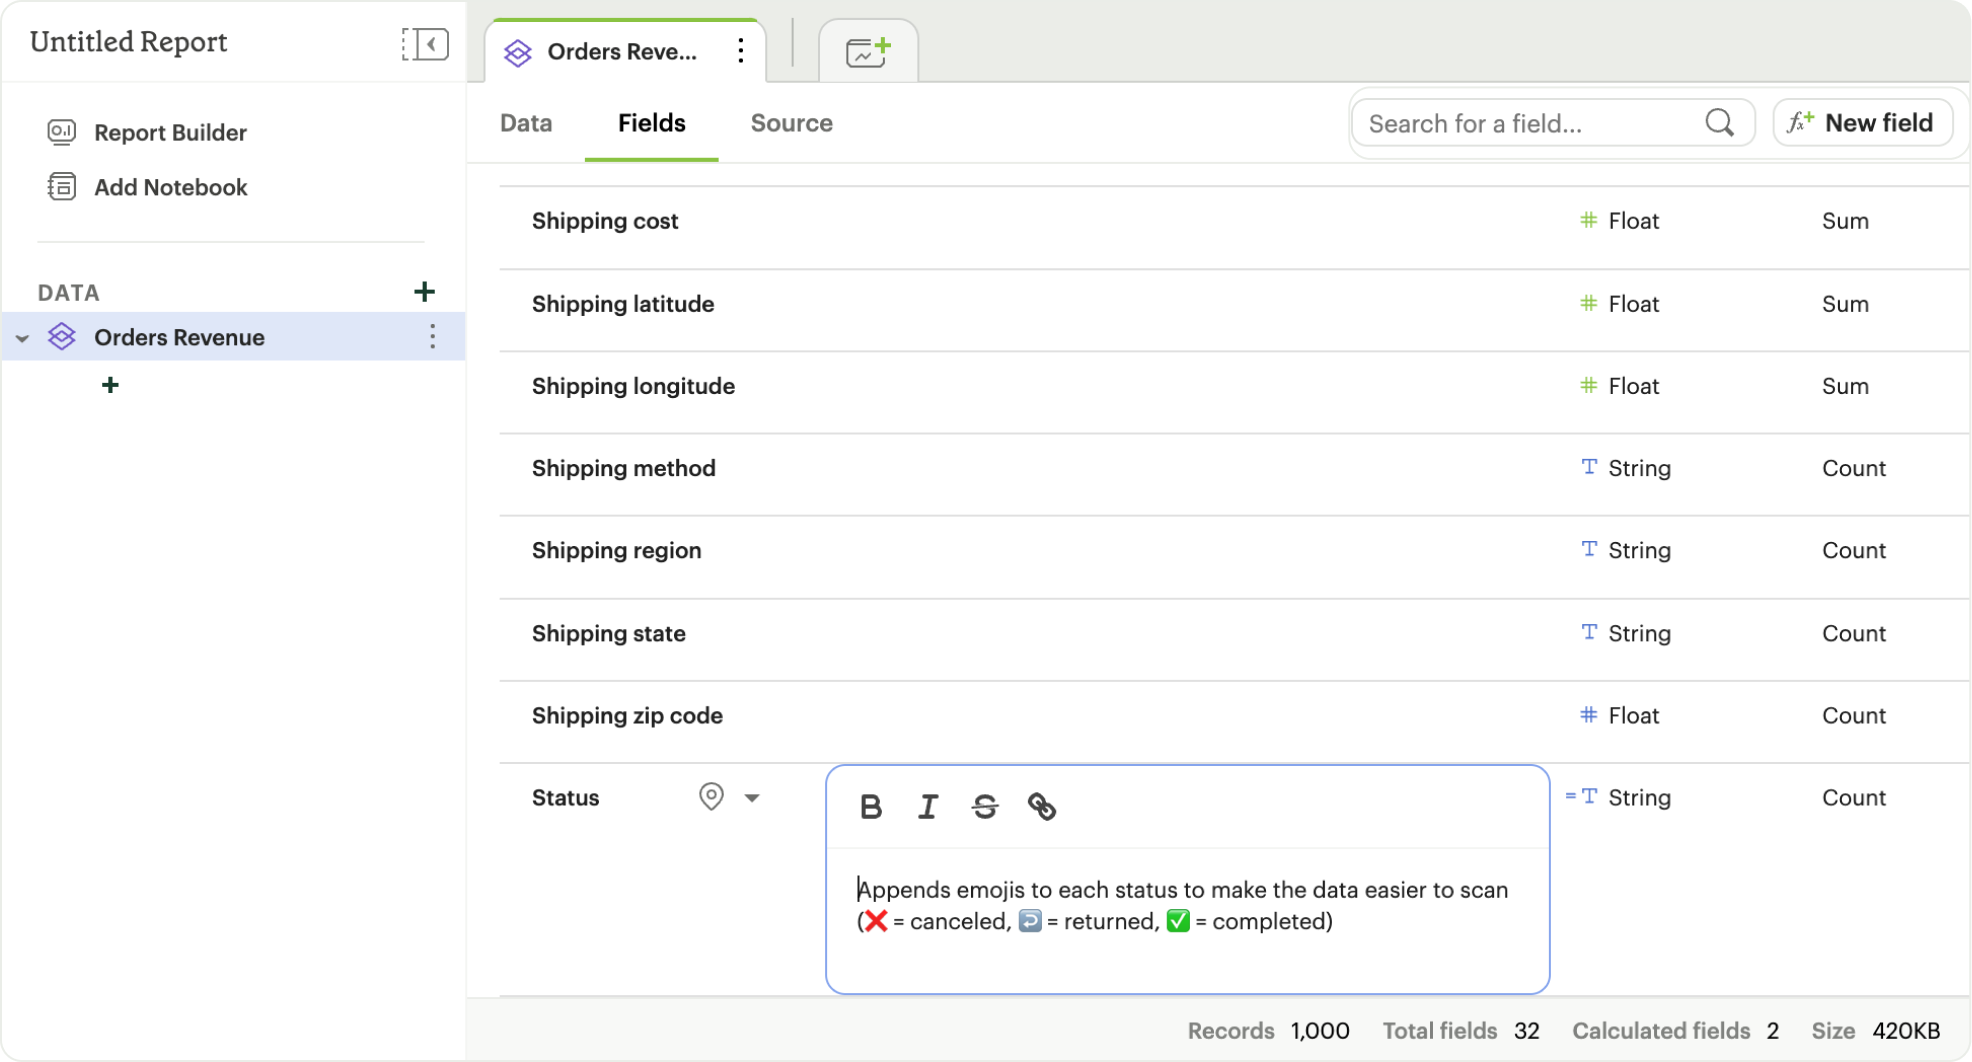Change Shipping region Count aggregation
Viewport: 1972px width, 1062px height.
[1854, 550]
